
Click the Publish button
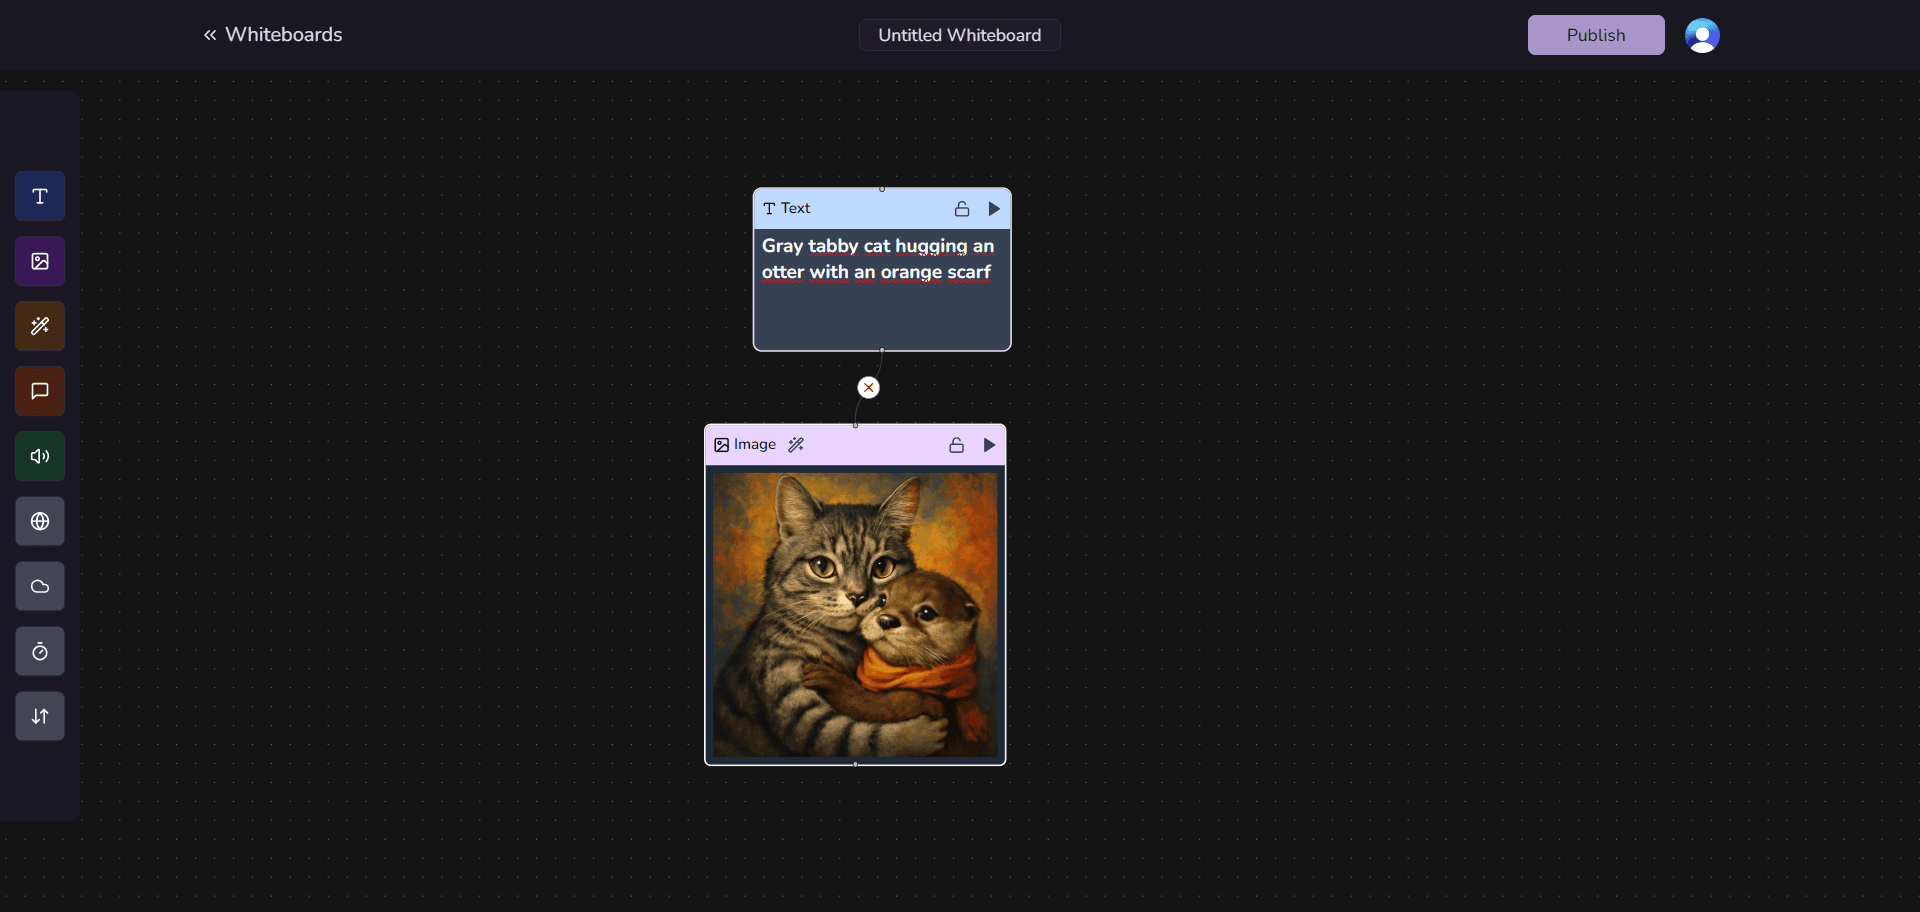[1595, 35]
